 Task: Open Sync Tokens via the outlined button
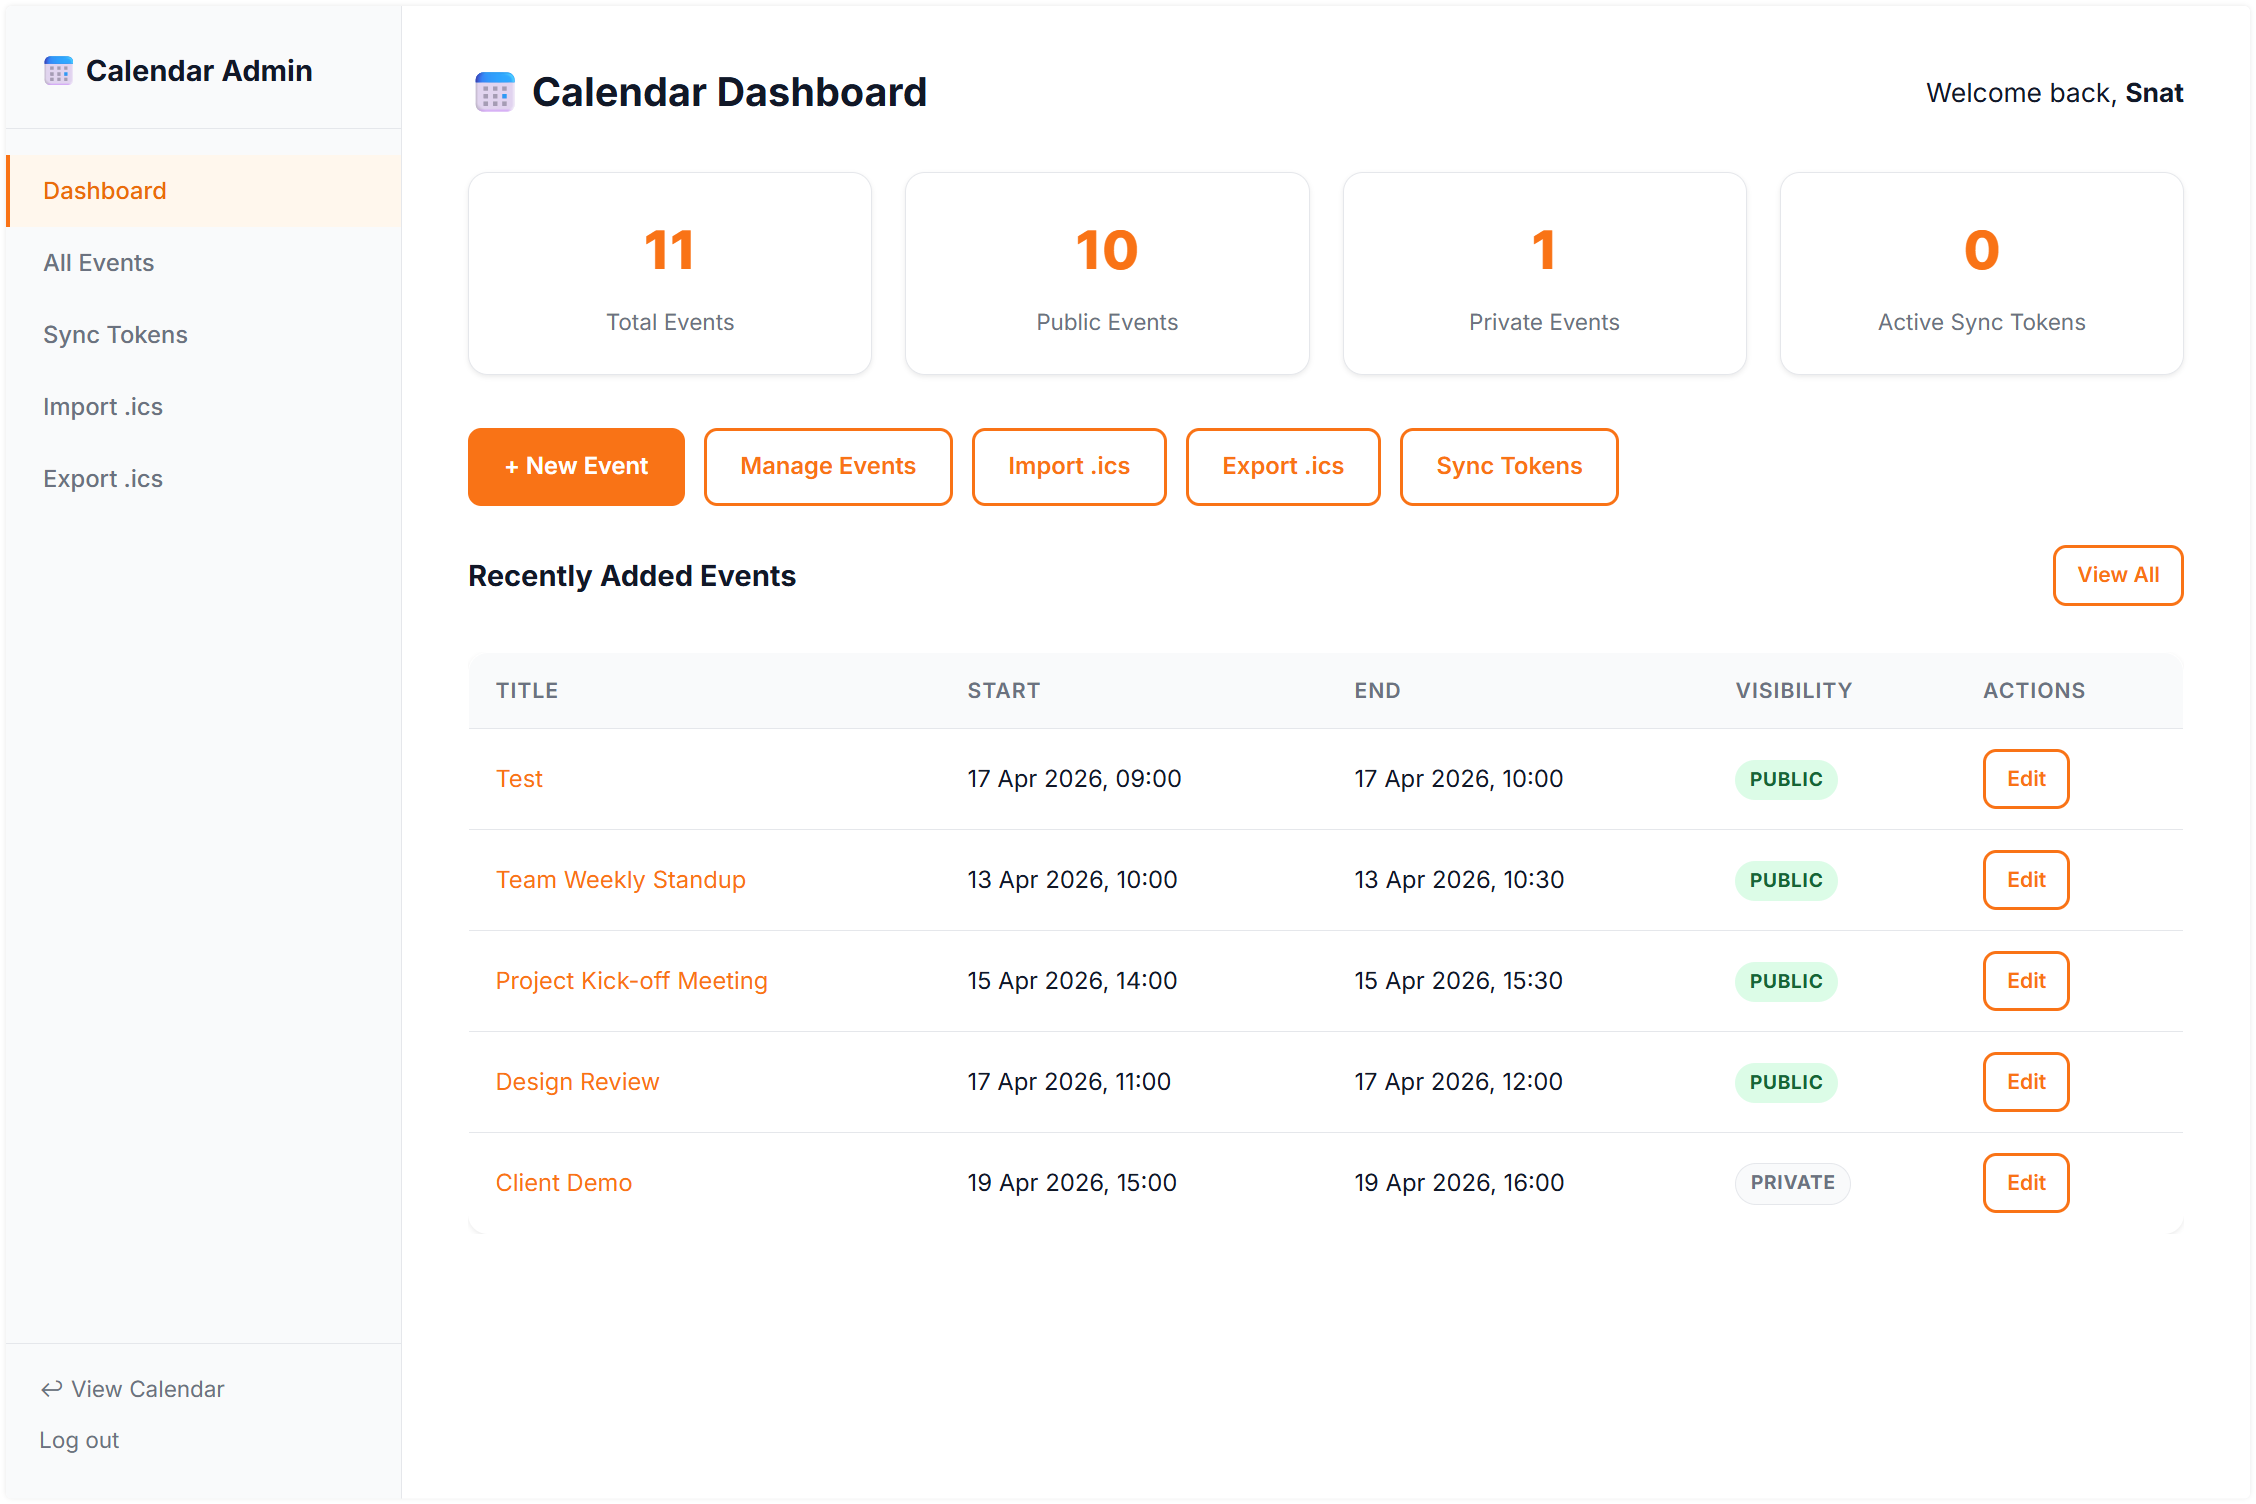tap(1508, 467)
